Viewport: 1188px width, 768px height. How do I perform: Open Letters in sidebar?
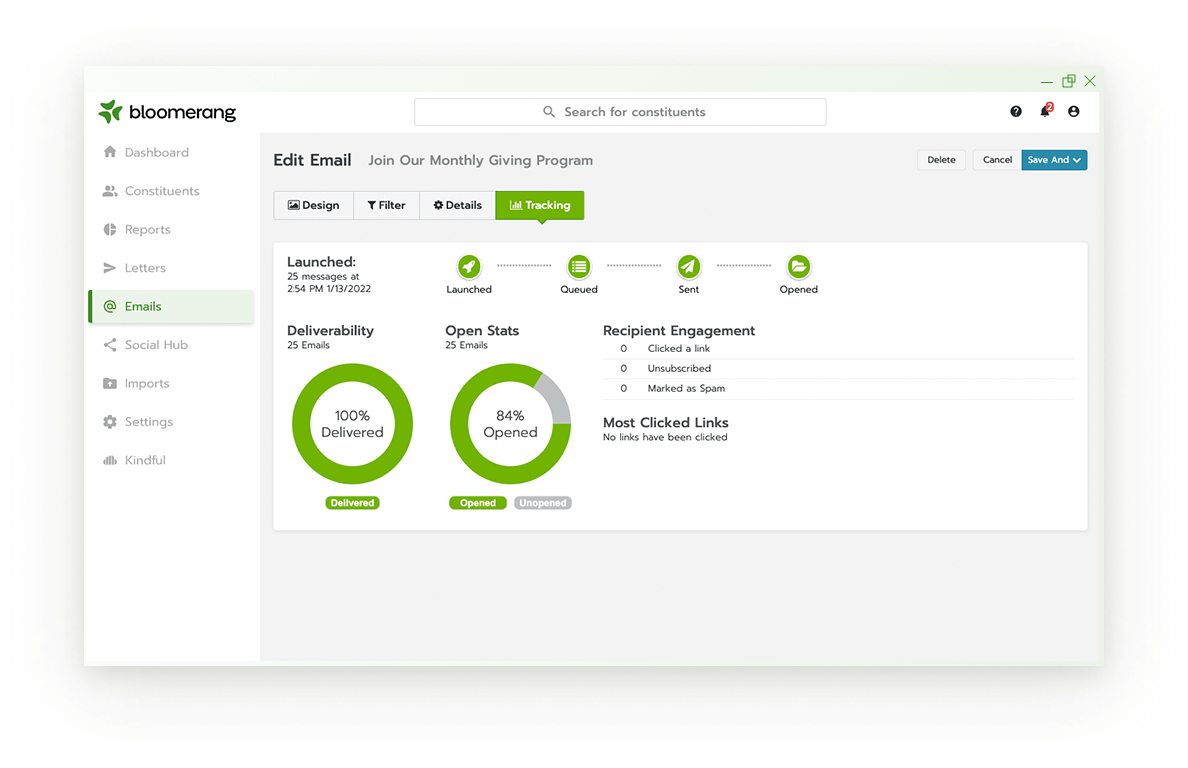point(171,267)
